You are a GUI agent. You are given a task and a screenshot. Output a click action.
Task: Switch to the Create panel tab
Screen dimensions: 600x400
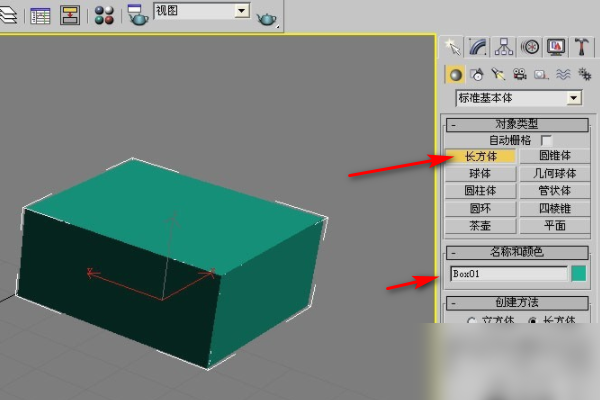point(452,47)
